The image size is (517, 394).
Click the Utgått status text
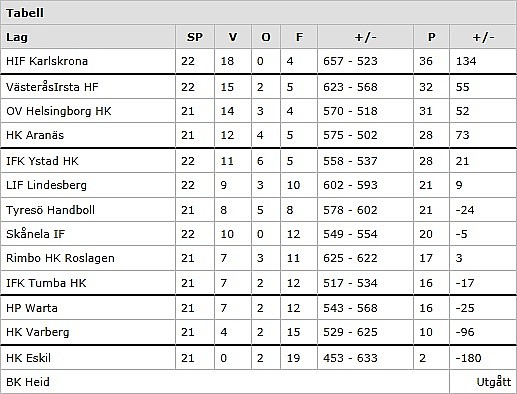coord(494,382)
